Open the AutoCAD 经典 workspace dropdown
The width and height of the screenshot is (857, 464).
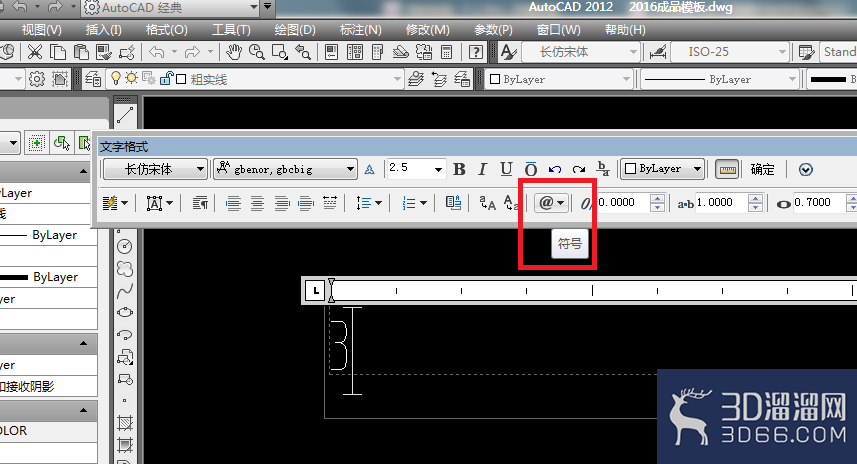click(171, 8)
